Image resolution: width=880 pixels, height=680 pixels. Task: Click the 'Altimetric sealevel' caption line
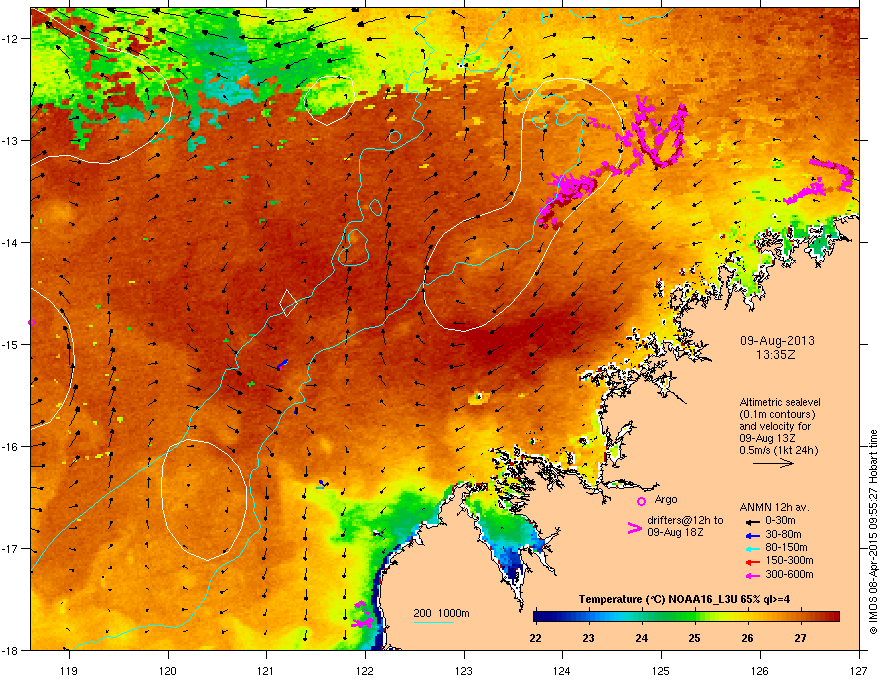click(780, 402)
